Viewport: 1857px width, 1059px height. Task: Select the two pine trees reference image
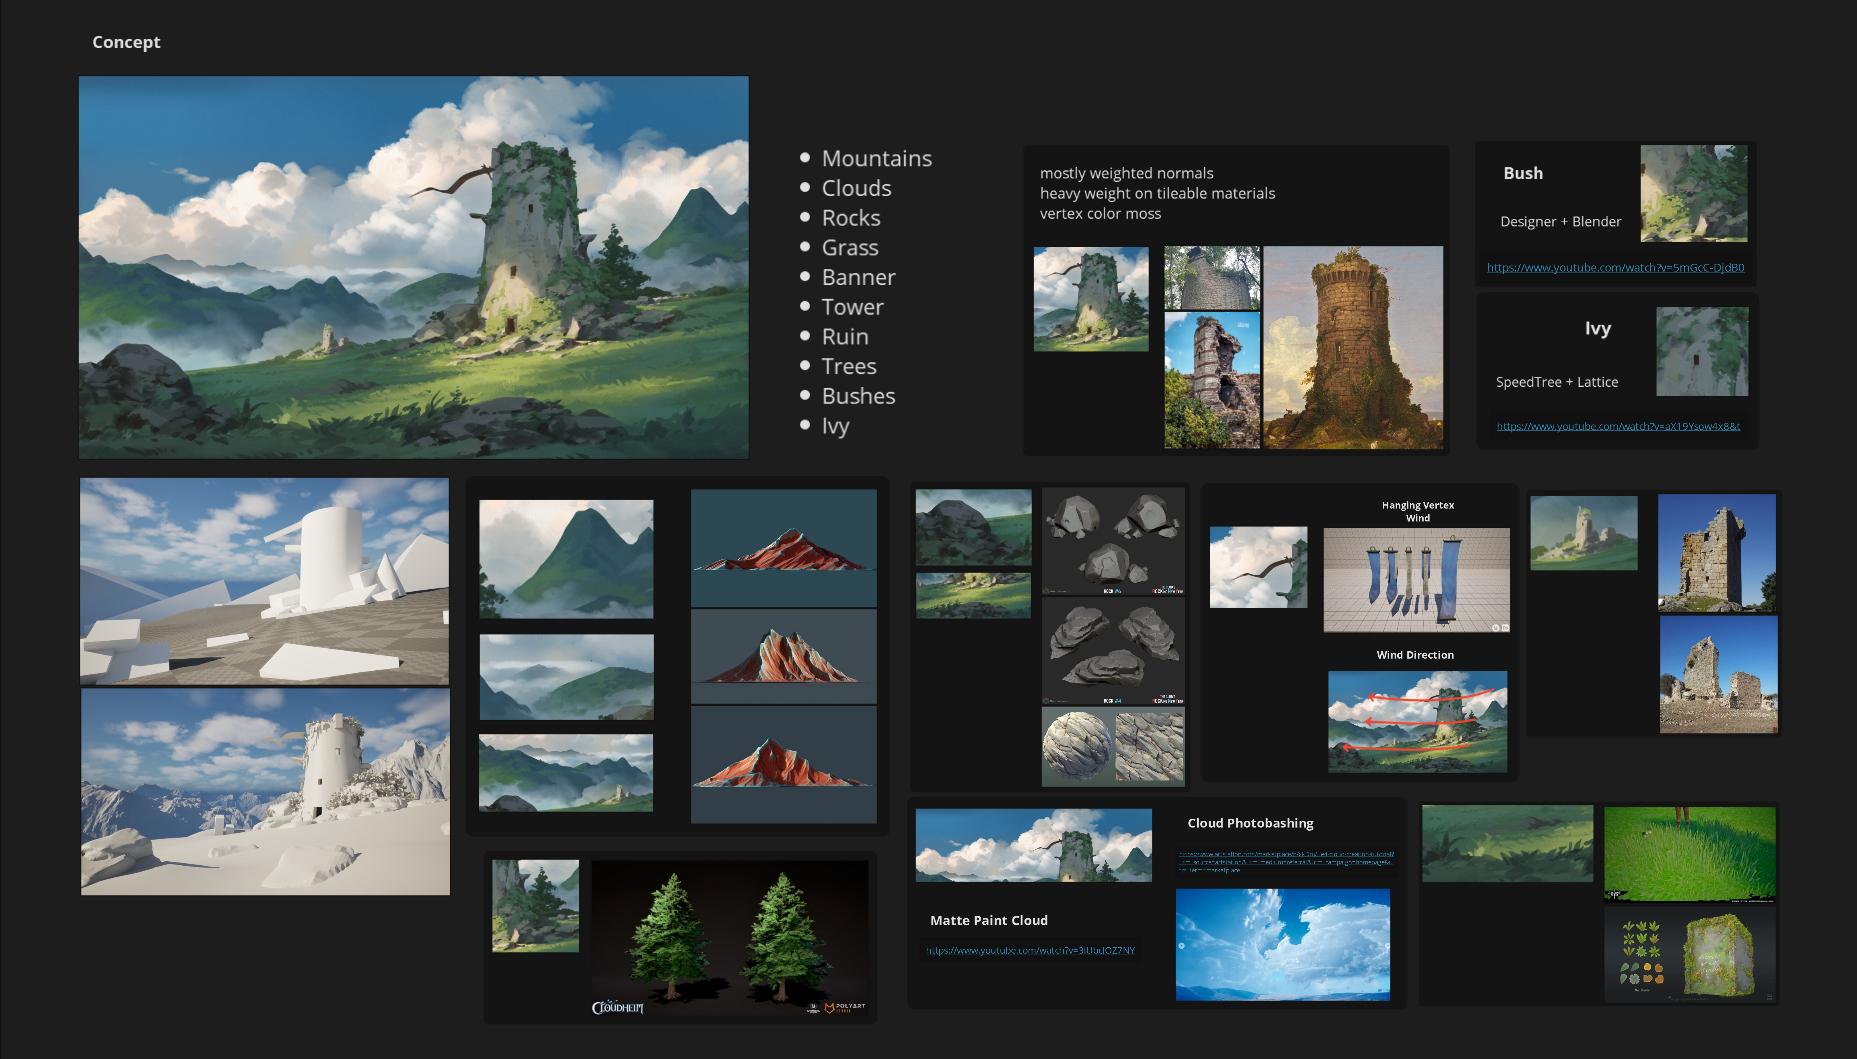coord(729,938)
